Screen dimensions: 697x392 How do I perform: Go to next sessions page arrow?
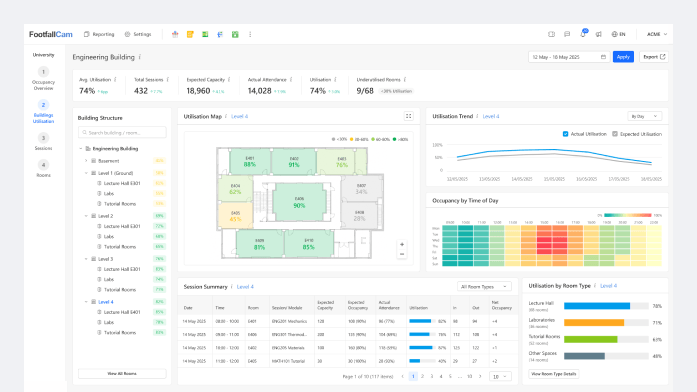click(x=480, y=376)
